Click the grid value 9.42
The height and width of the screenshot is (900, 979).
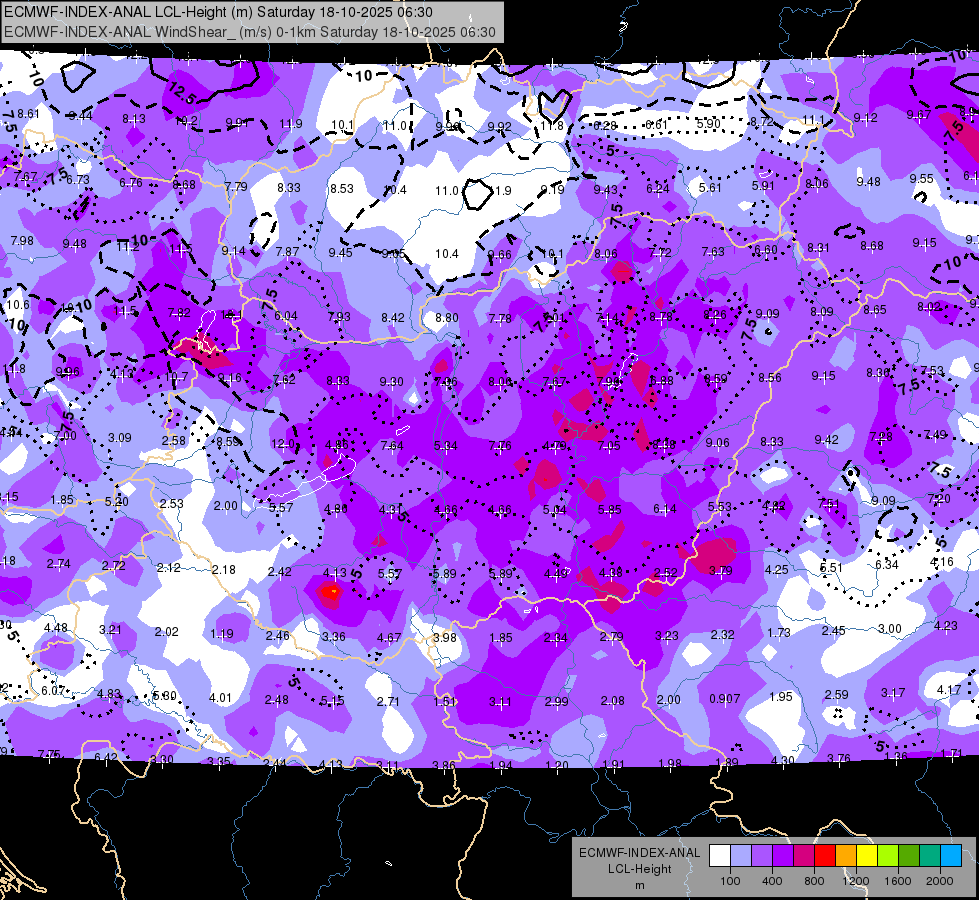(826, 440)
